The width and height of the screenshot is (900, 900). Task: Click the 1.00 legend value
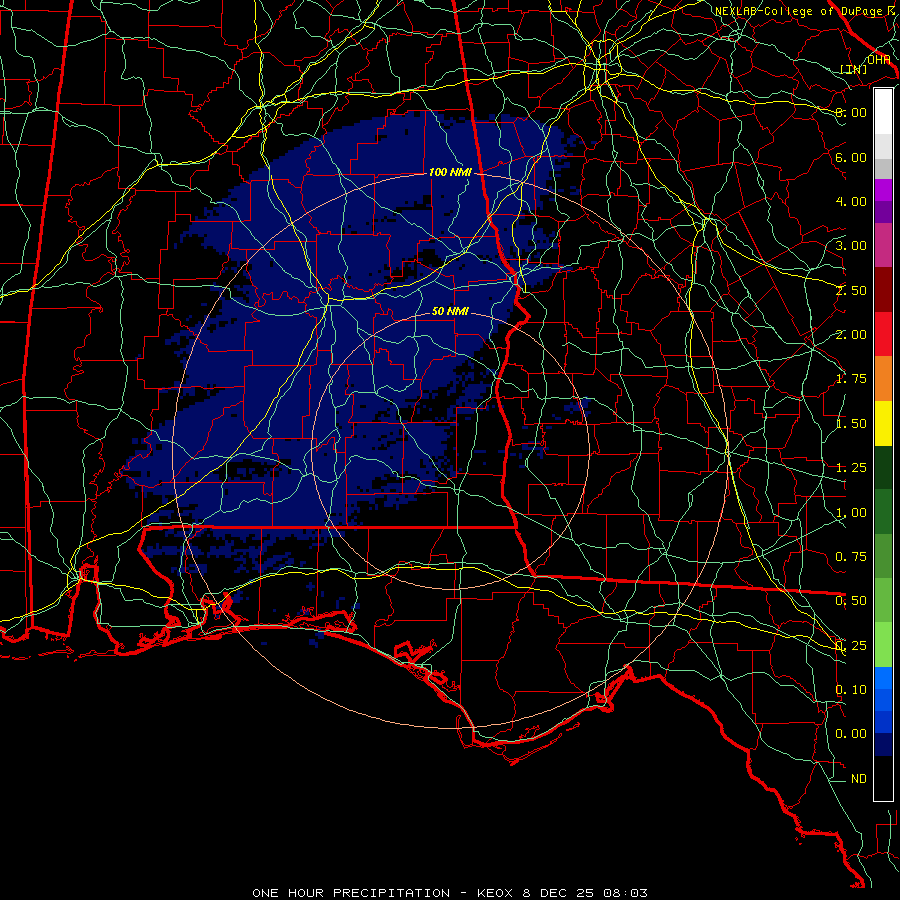click(851, 513)
